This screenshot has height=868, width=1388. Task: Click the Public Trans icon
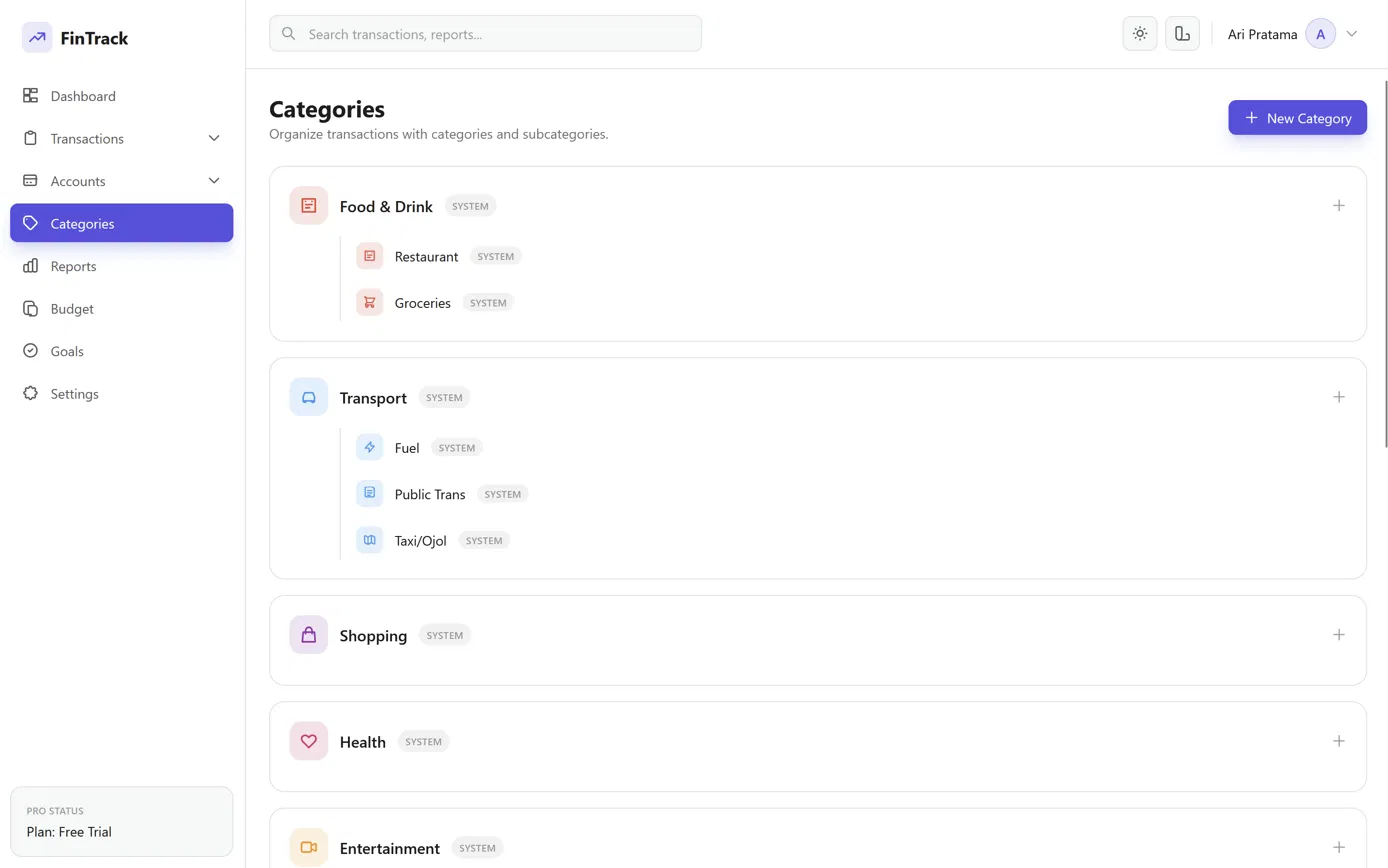370,493
